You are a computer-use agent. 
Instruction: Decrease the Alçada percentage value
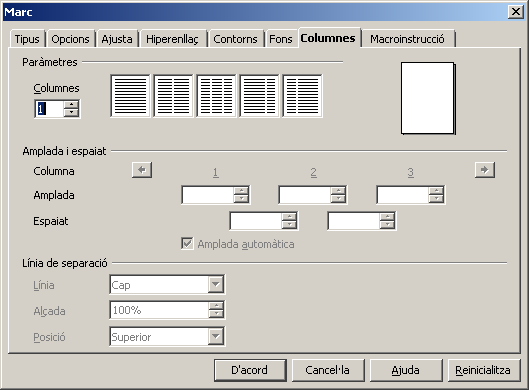[x=216, y=314]
